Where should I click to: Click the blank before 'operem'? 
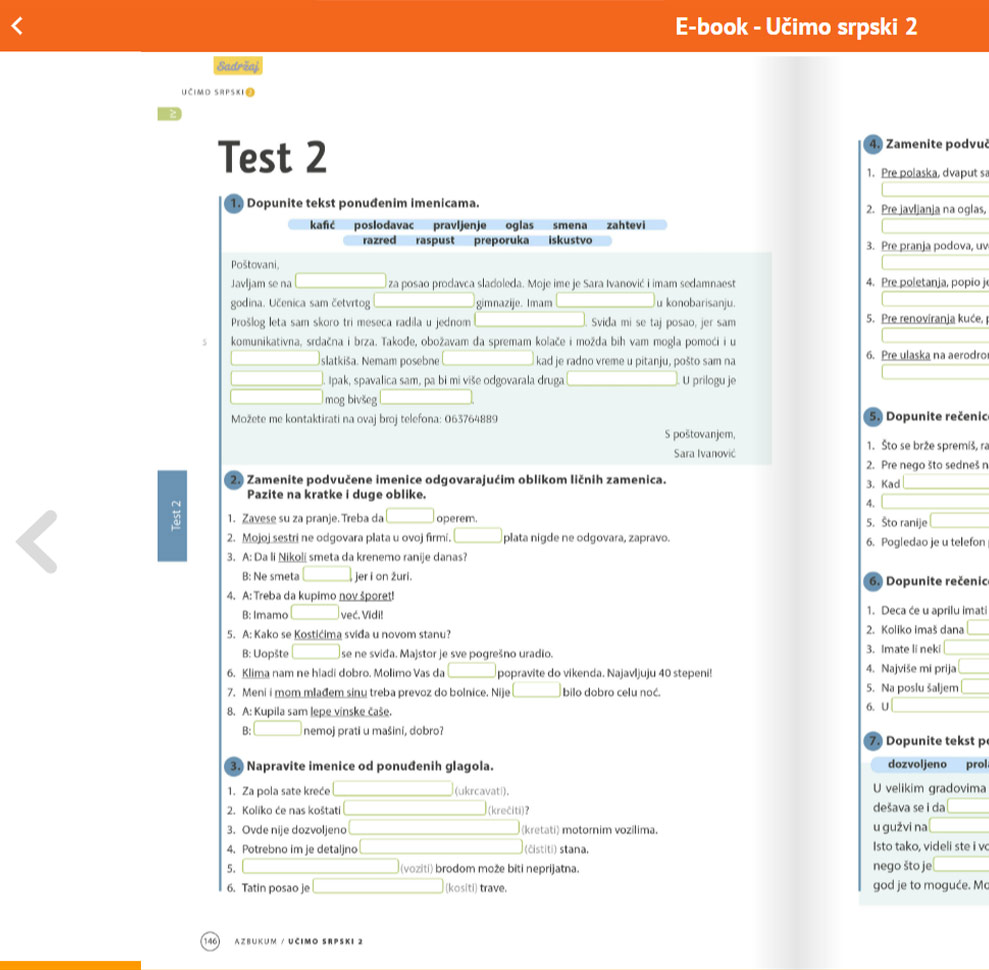[x=410, y=517]
